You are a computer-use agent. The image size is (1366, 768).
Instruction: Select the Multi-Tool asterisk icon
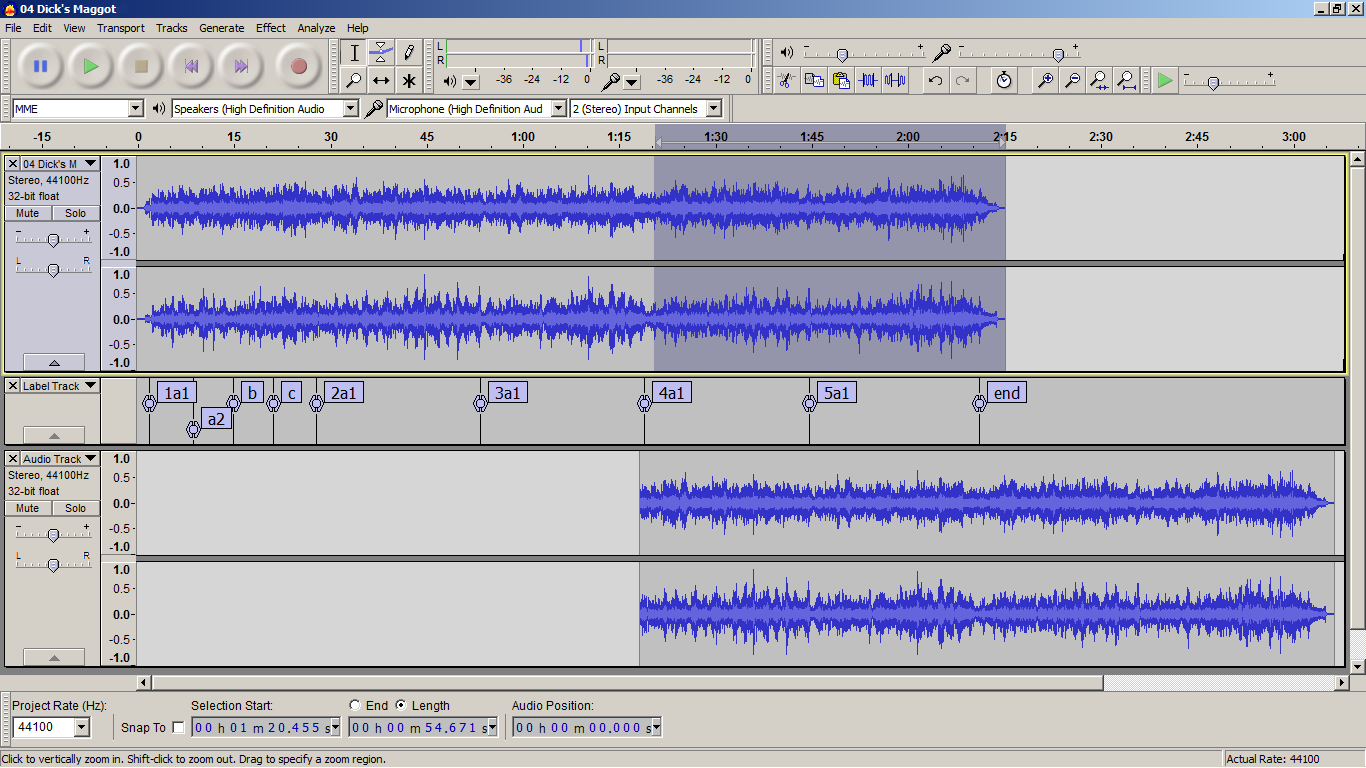(x=408, y=81)
